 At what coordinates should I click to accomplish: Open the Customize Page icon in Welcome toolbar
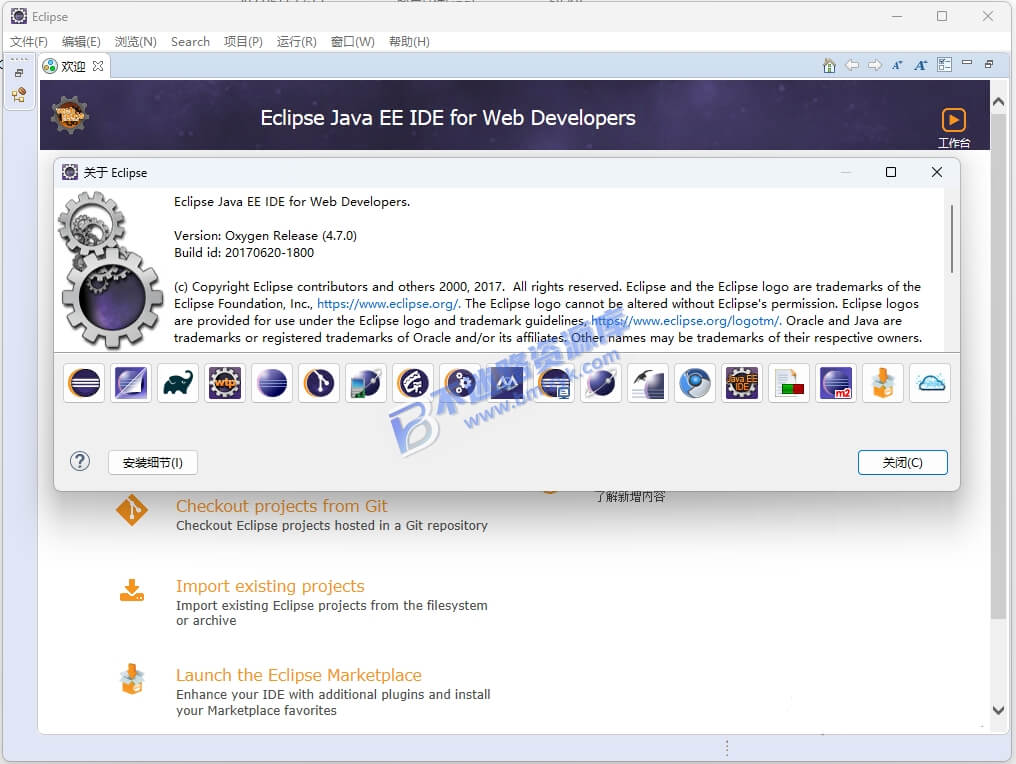click(945, 65)
